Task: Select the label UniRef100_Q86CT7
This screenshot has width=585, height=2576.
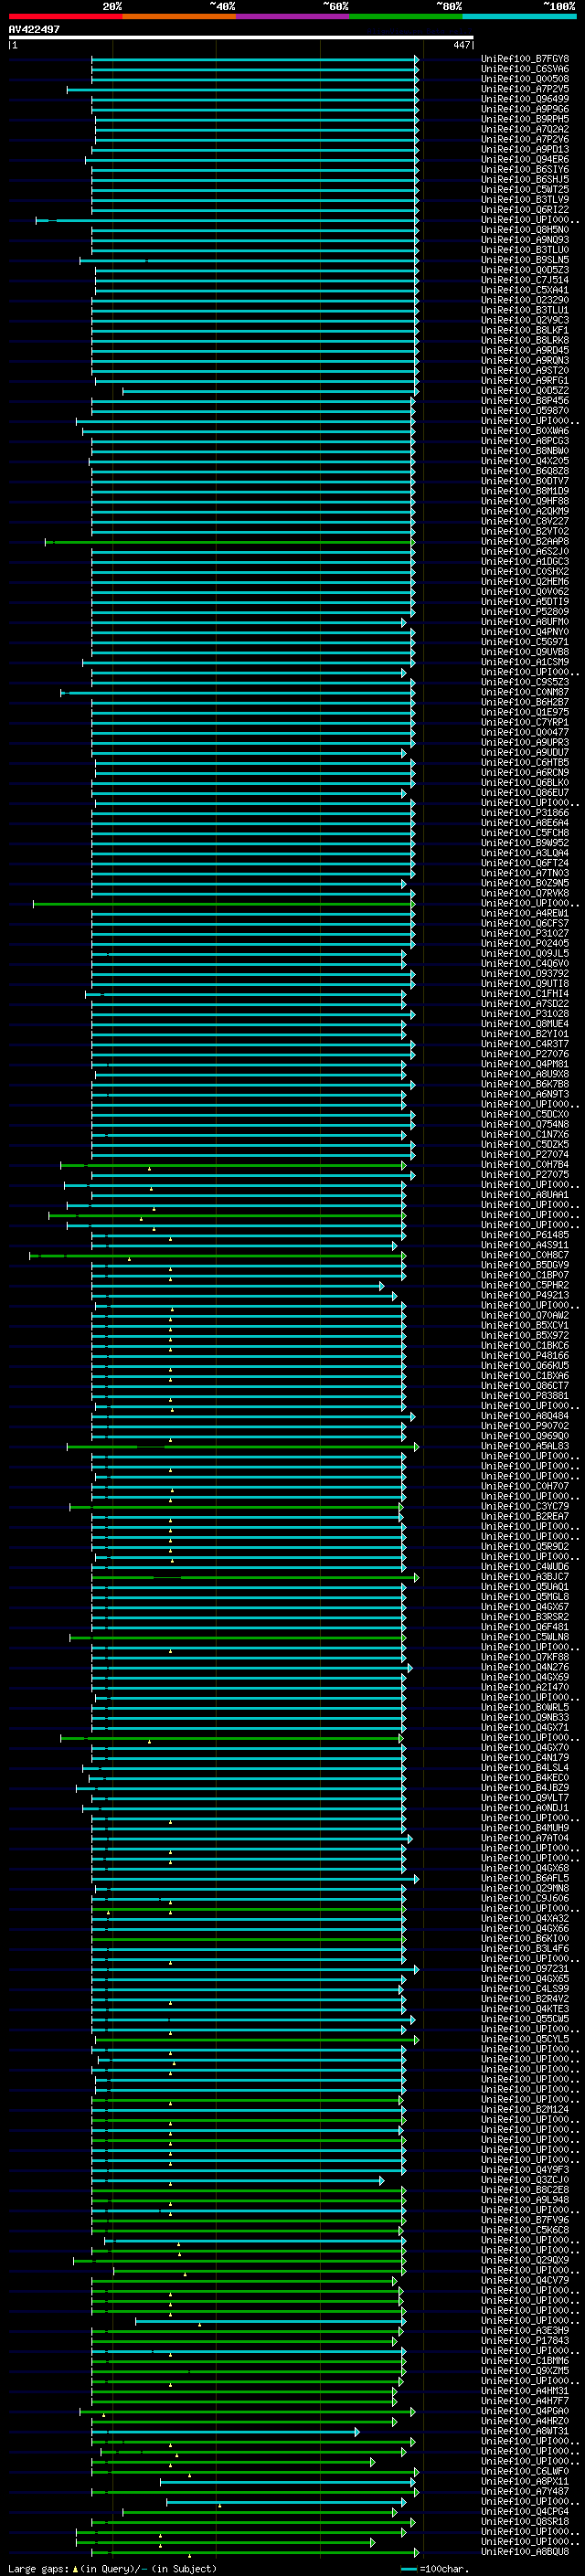Action: tap(525, 1386)
